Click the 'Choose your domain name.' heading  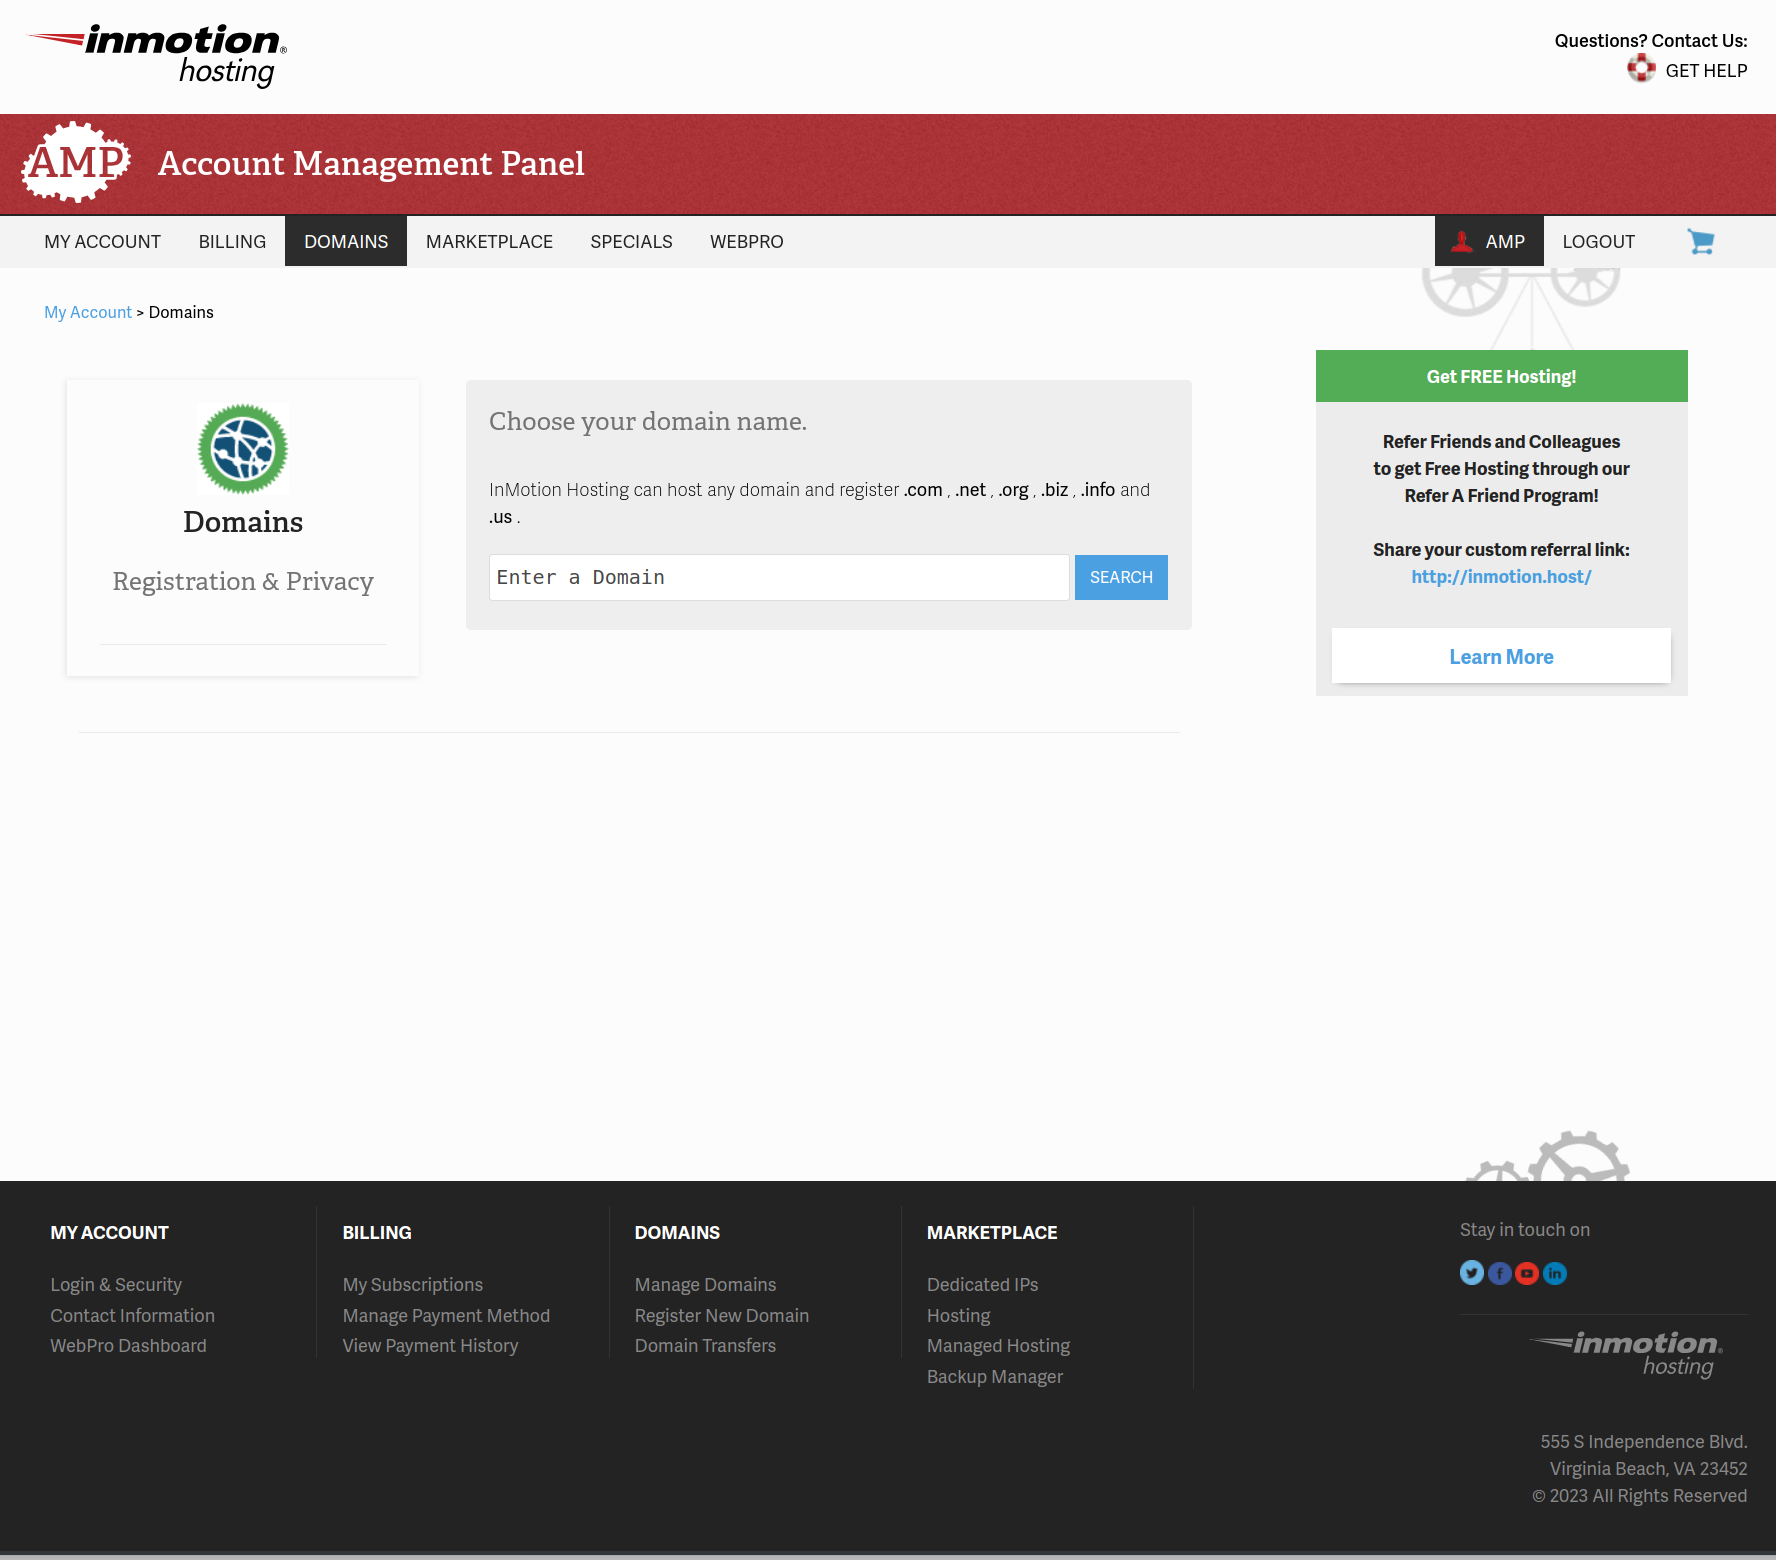point(648,422)
